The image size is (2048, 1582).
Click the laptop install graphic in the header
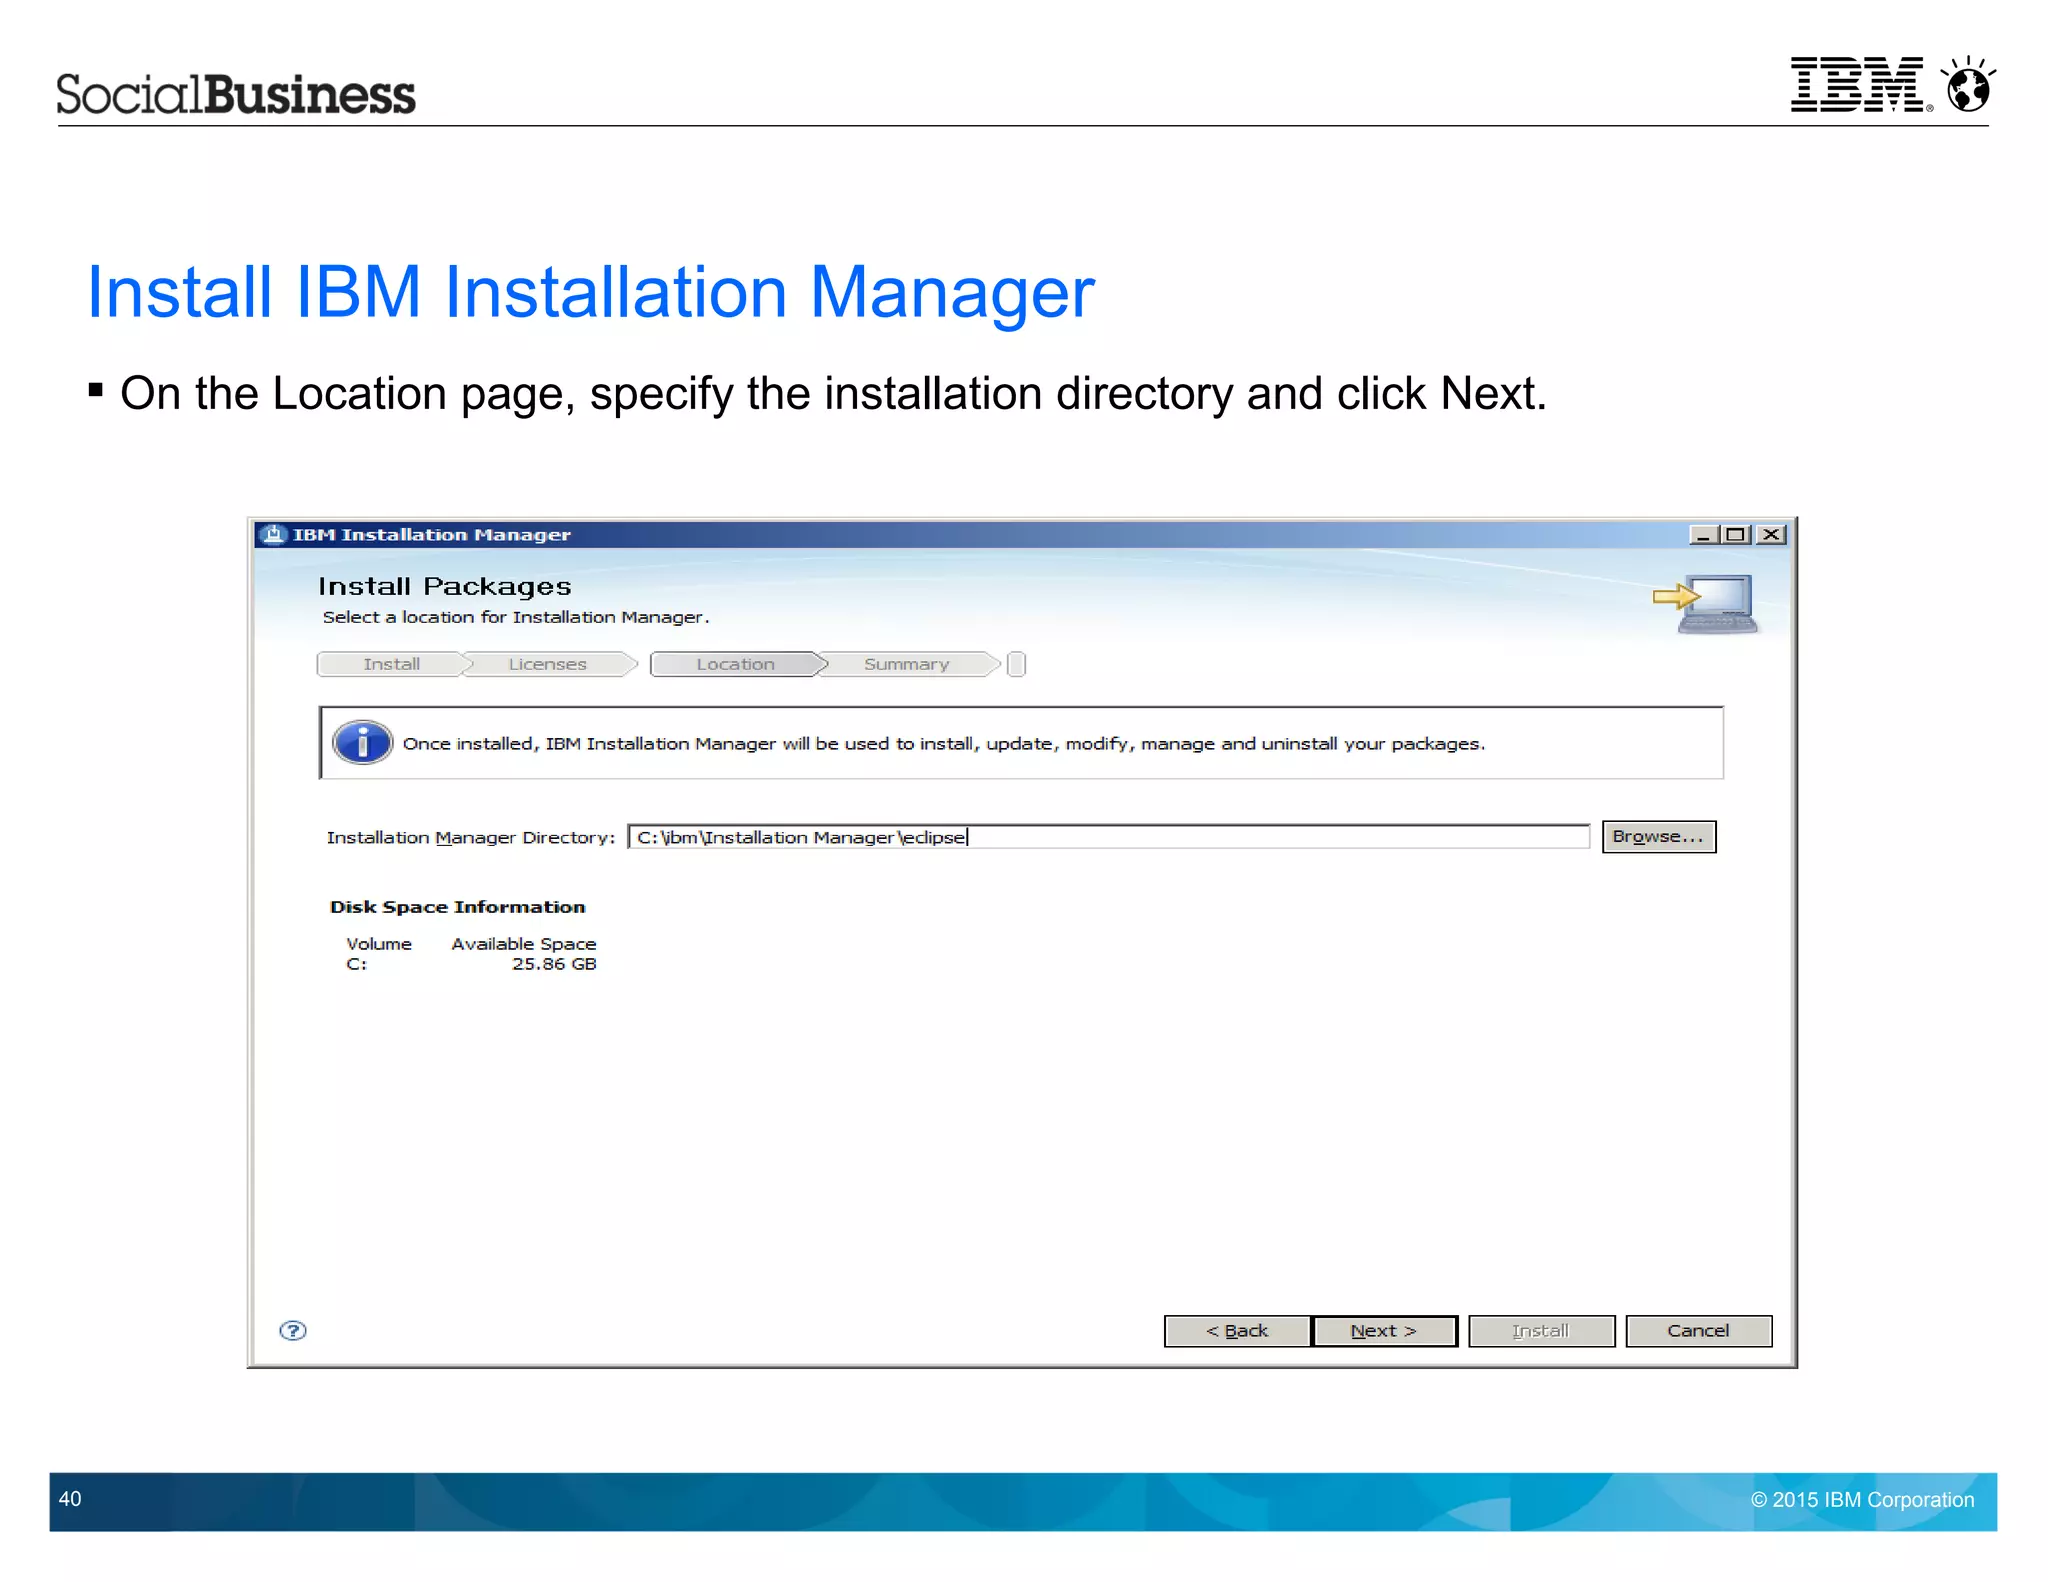click(x=1706, y=603)
